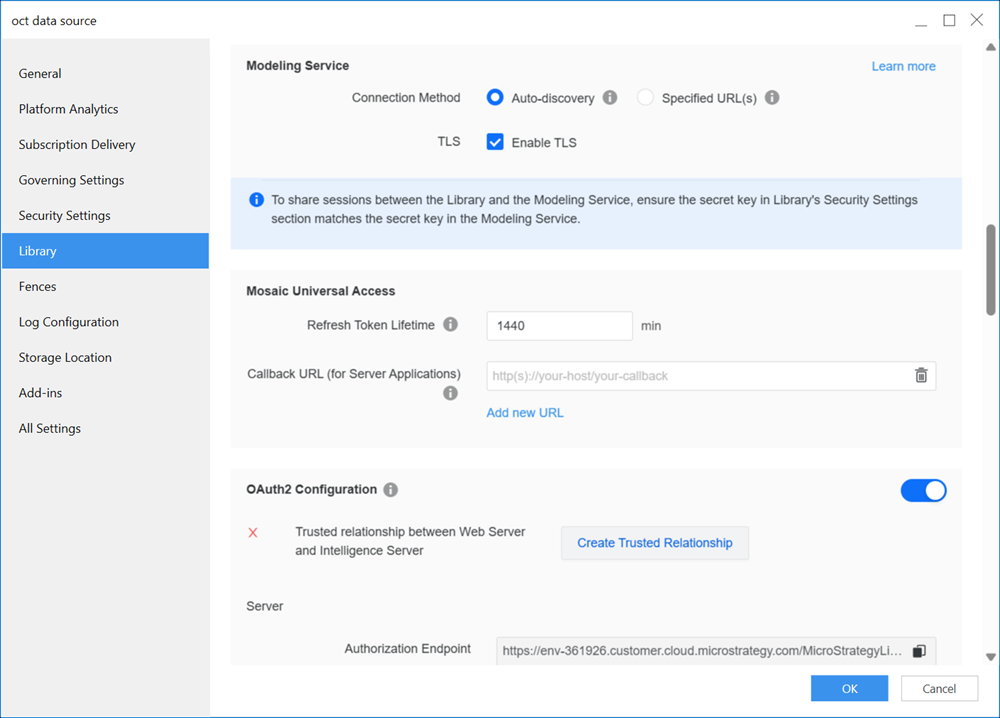Turn off OAuth2 Configuration toggle
This screenshot has height=718, width=1000.
[923, 490]
